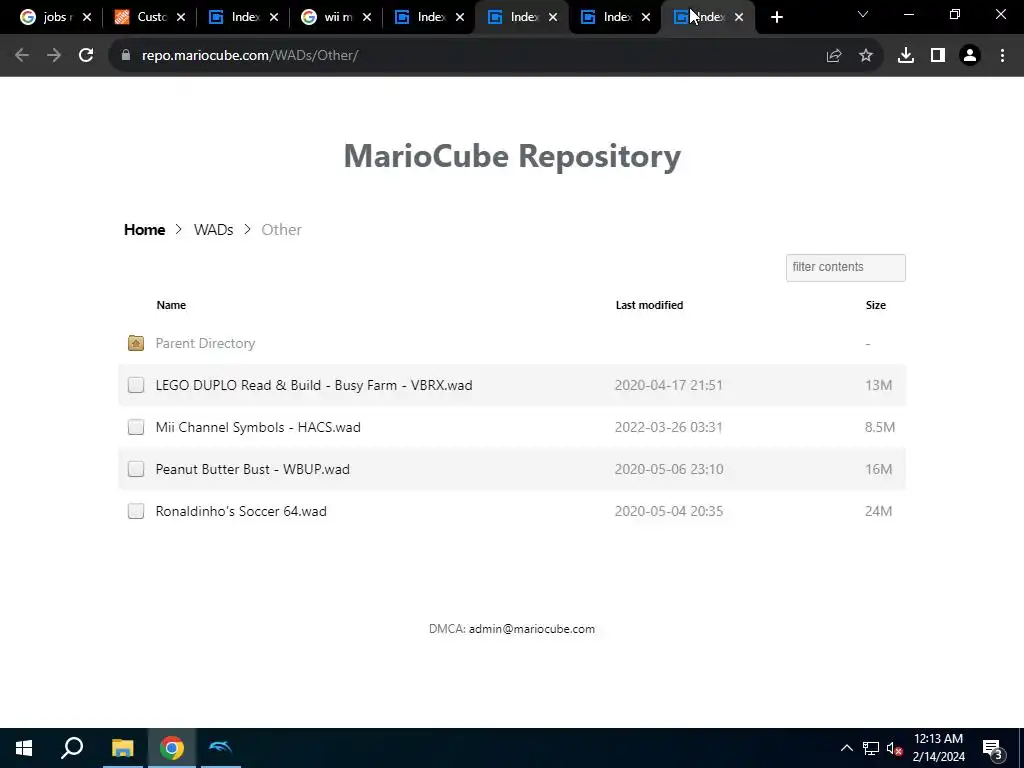Check the Peanut Butter Bust checkbox
This screenshot has height=768, width=1024.
(x=136, y=469)
